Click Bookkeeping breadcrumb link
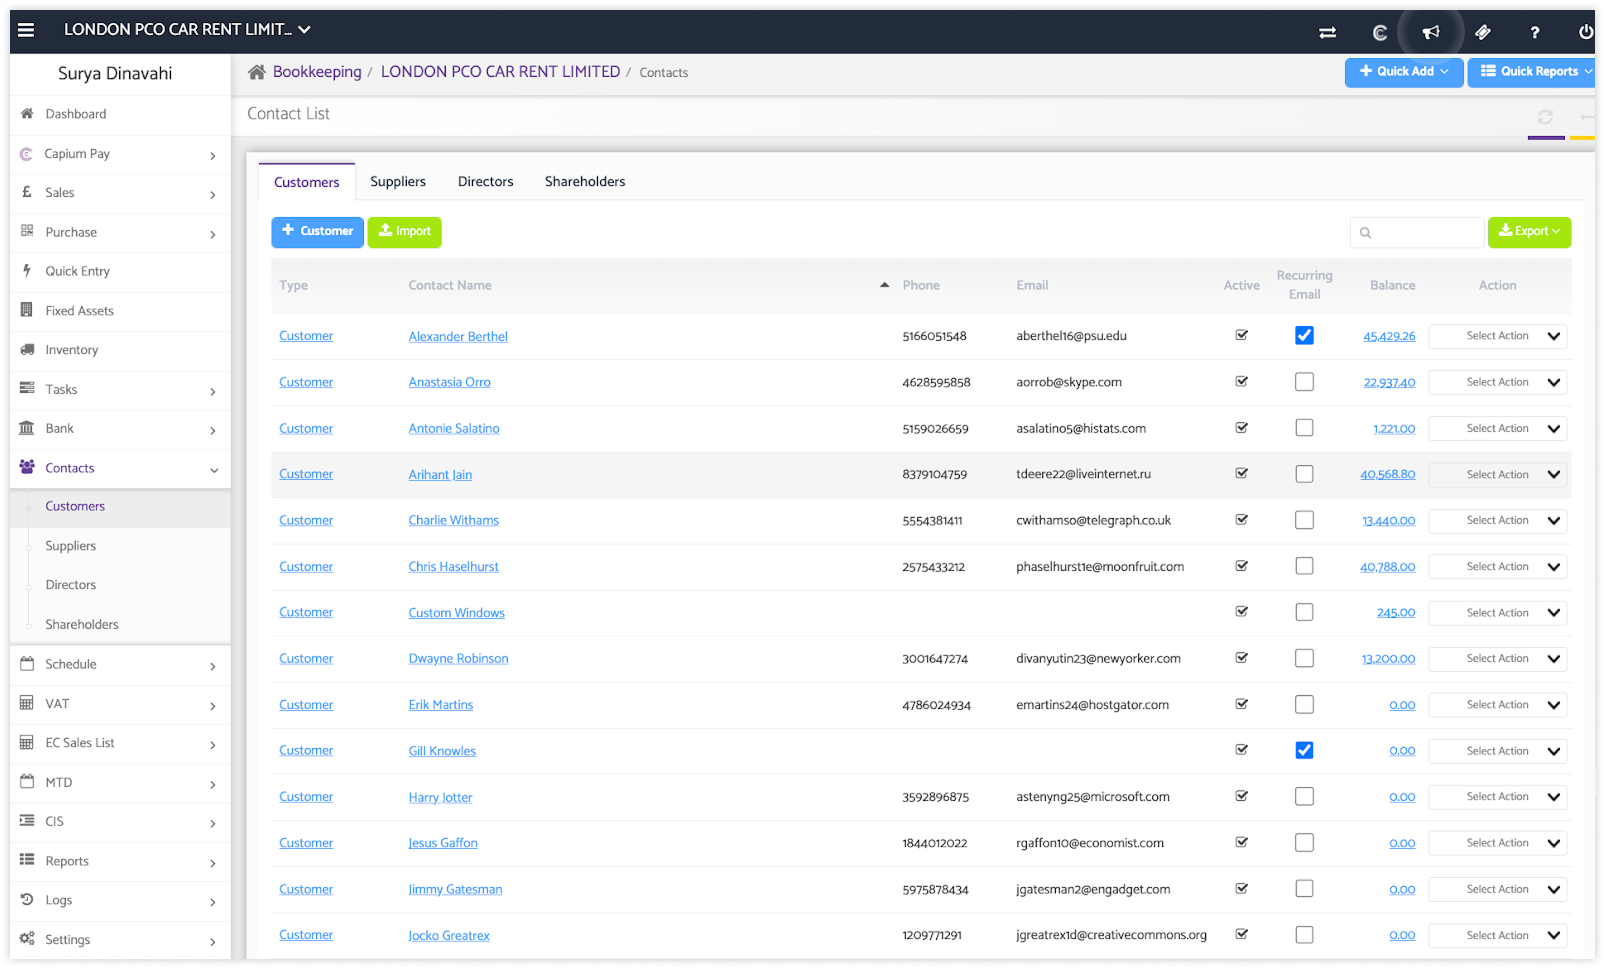 click(317, 72)
